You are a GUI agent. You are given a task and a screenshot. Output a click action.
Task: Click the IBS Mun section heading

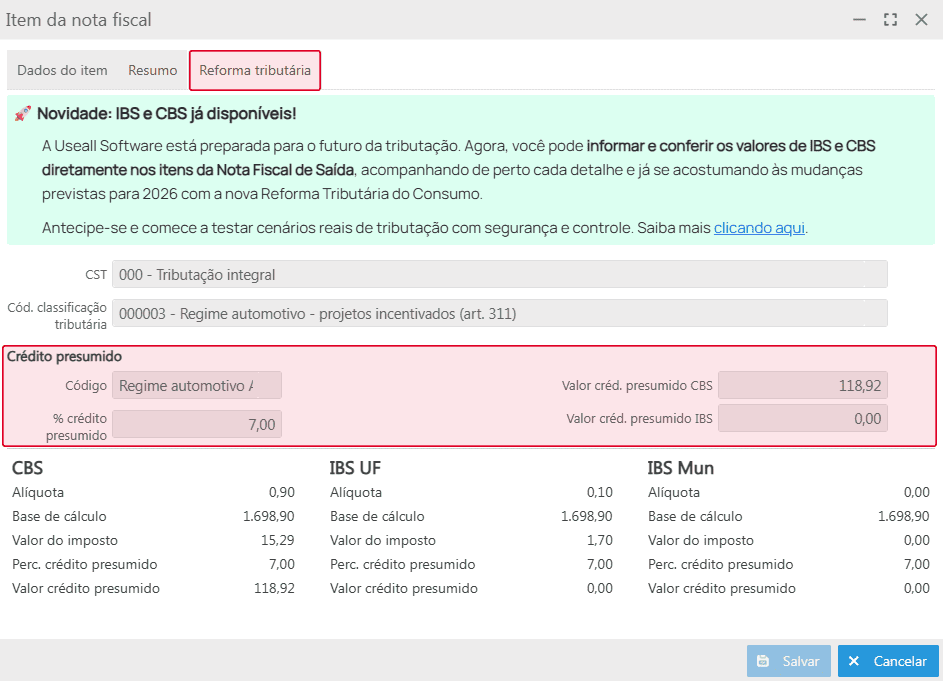point(680,468)
